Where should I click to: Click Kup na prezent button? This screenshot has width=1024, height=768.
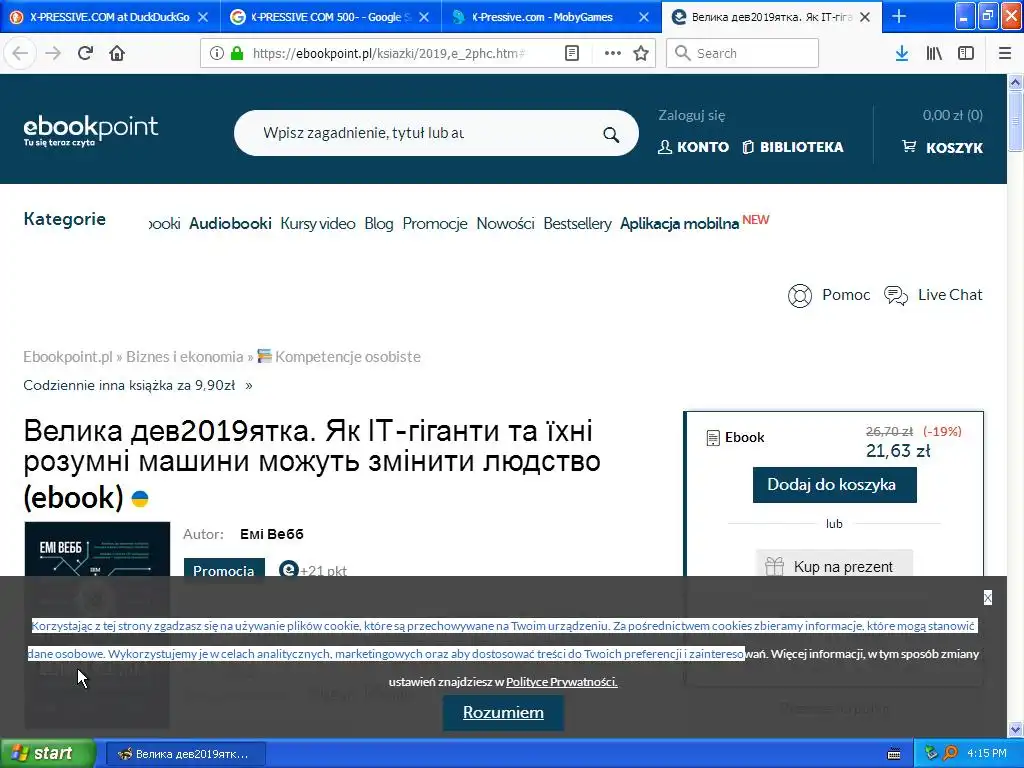click(x=834, y=566)
